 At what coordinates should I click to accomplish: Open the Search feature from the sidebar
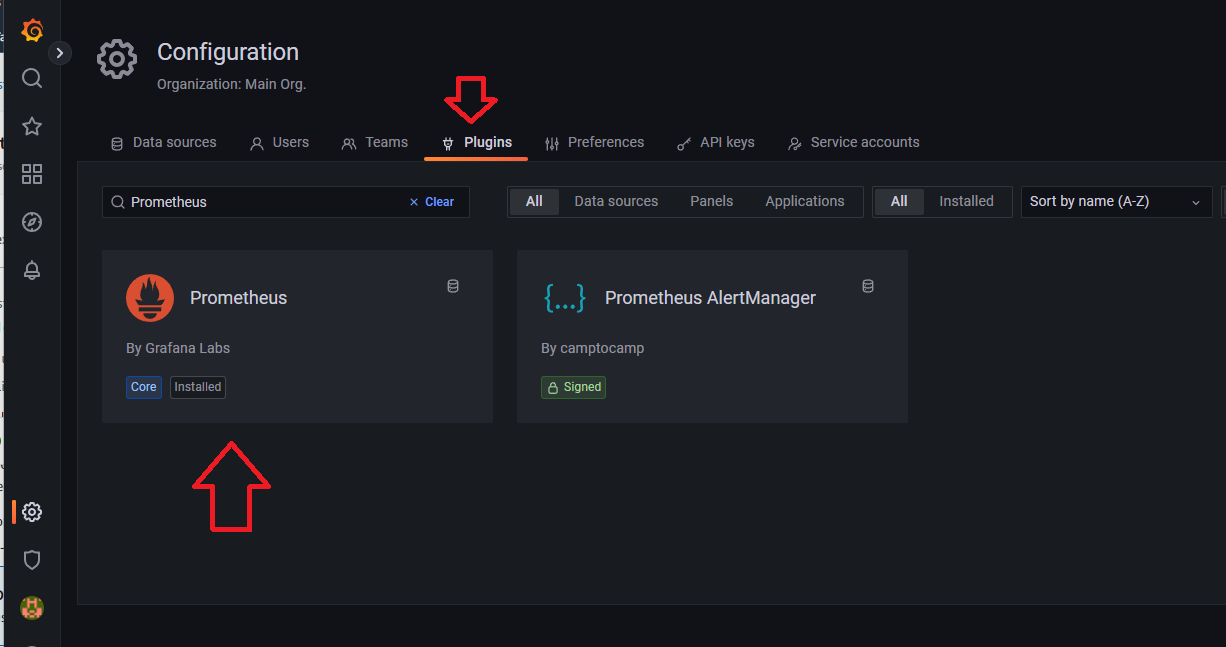[x=31, y=77]
